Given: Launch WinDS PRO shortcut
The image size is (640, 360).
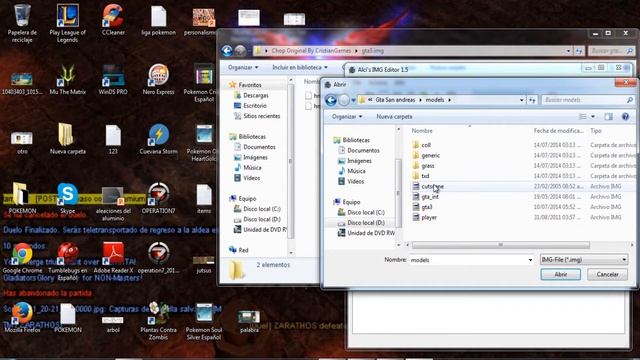Looking at the screenshot, I should pos(113,80).
